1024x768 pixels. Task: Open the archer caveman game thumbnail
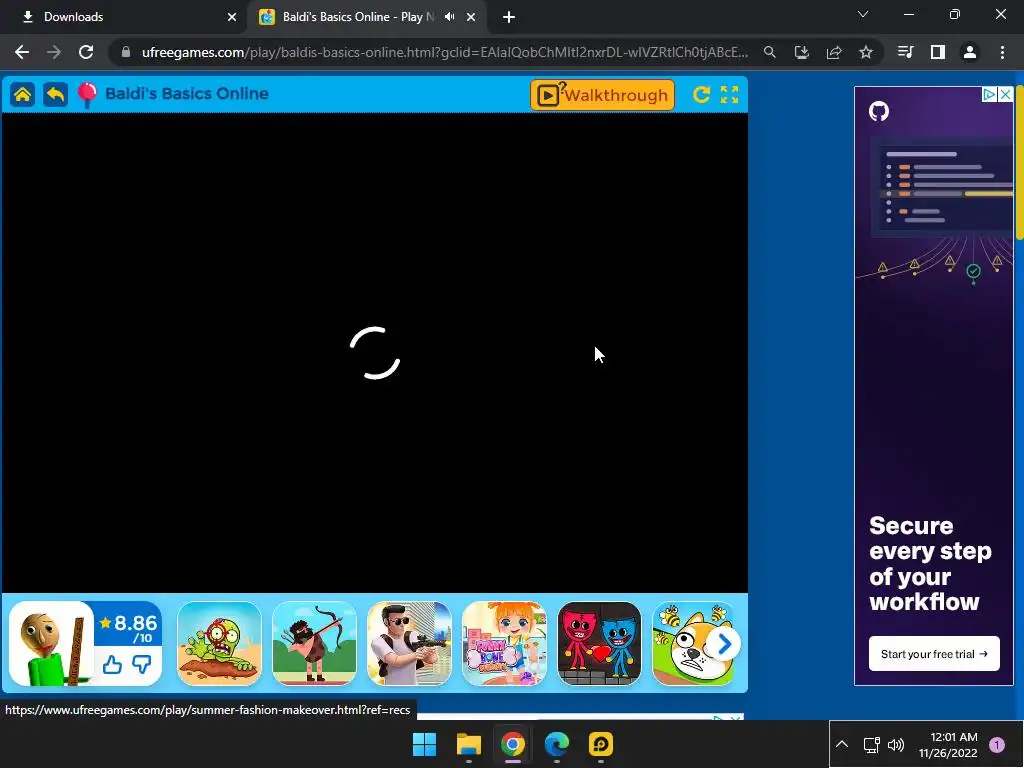tap(314, 643)
